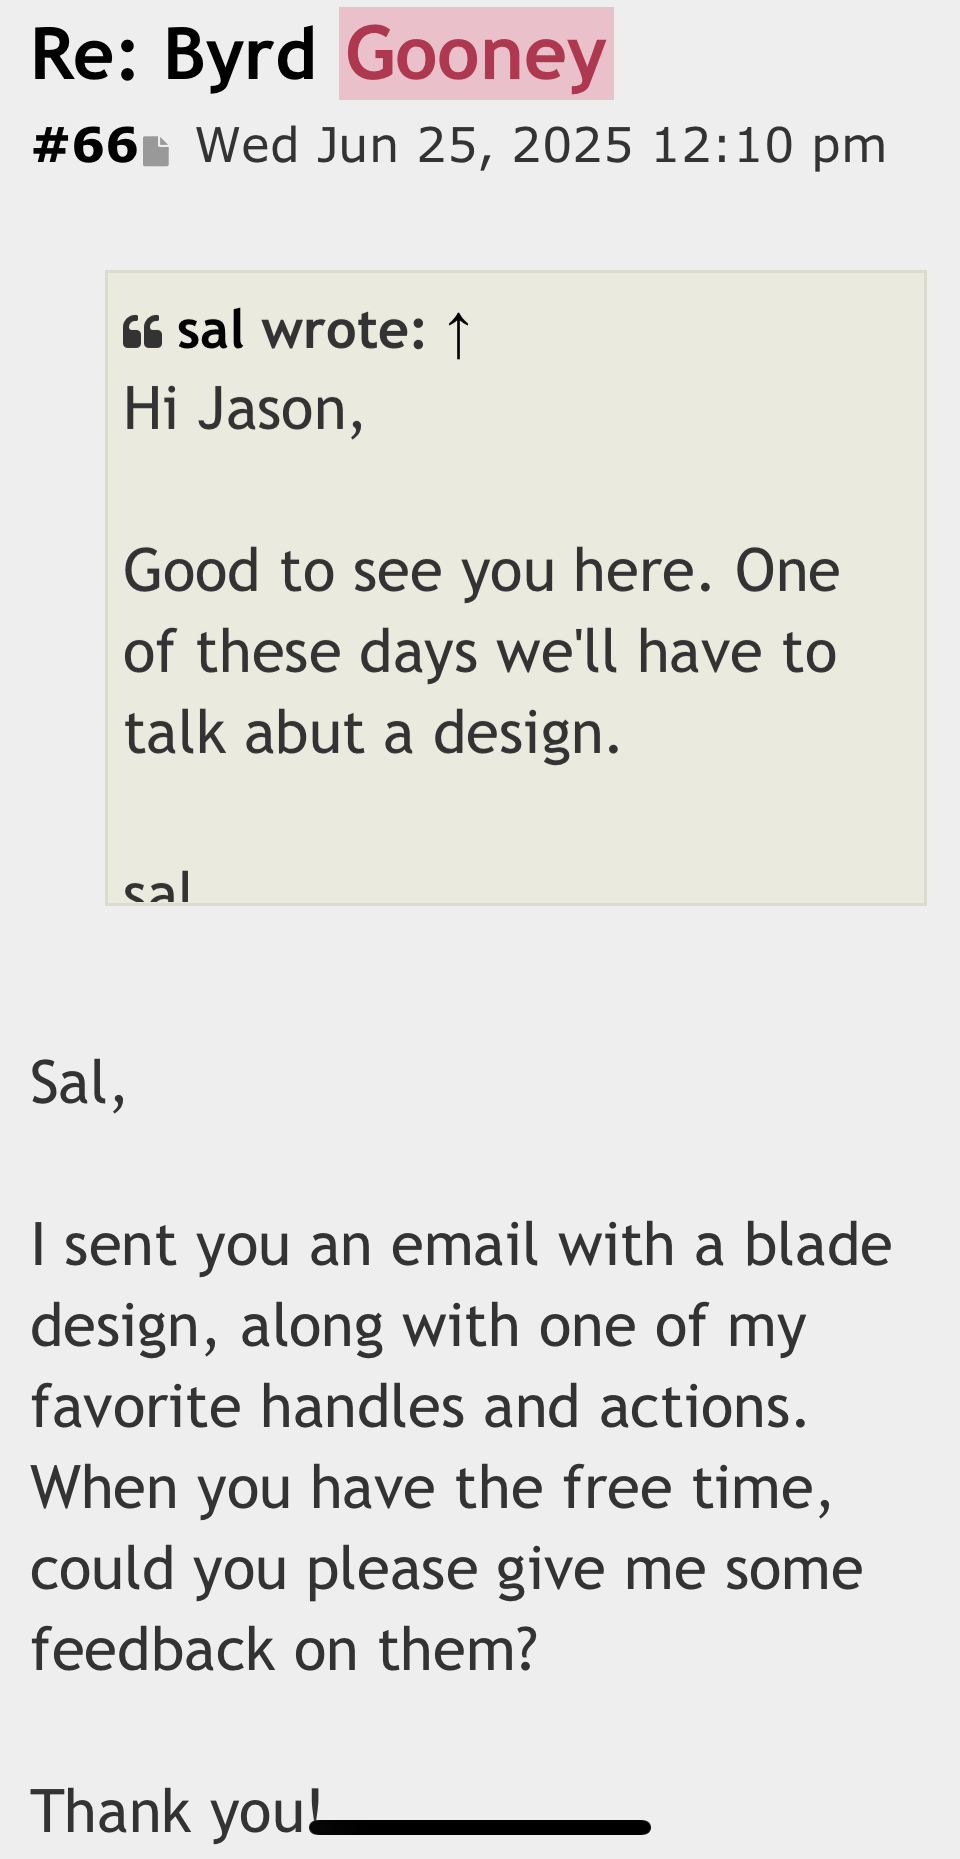The width and height of the screenshot is (960, 1859).
Task: Click the "feedback on them?" line
Action: 284,1650
